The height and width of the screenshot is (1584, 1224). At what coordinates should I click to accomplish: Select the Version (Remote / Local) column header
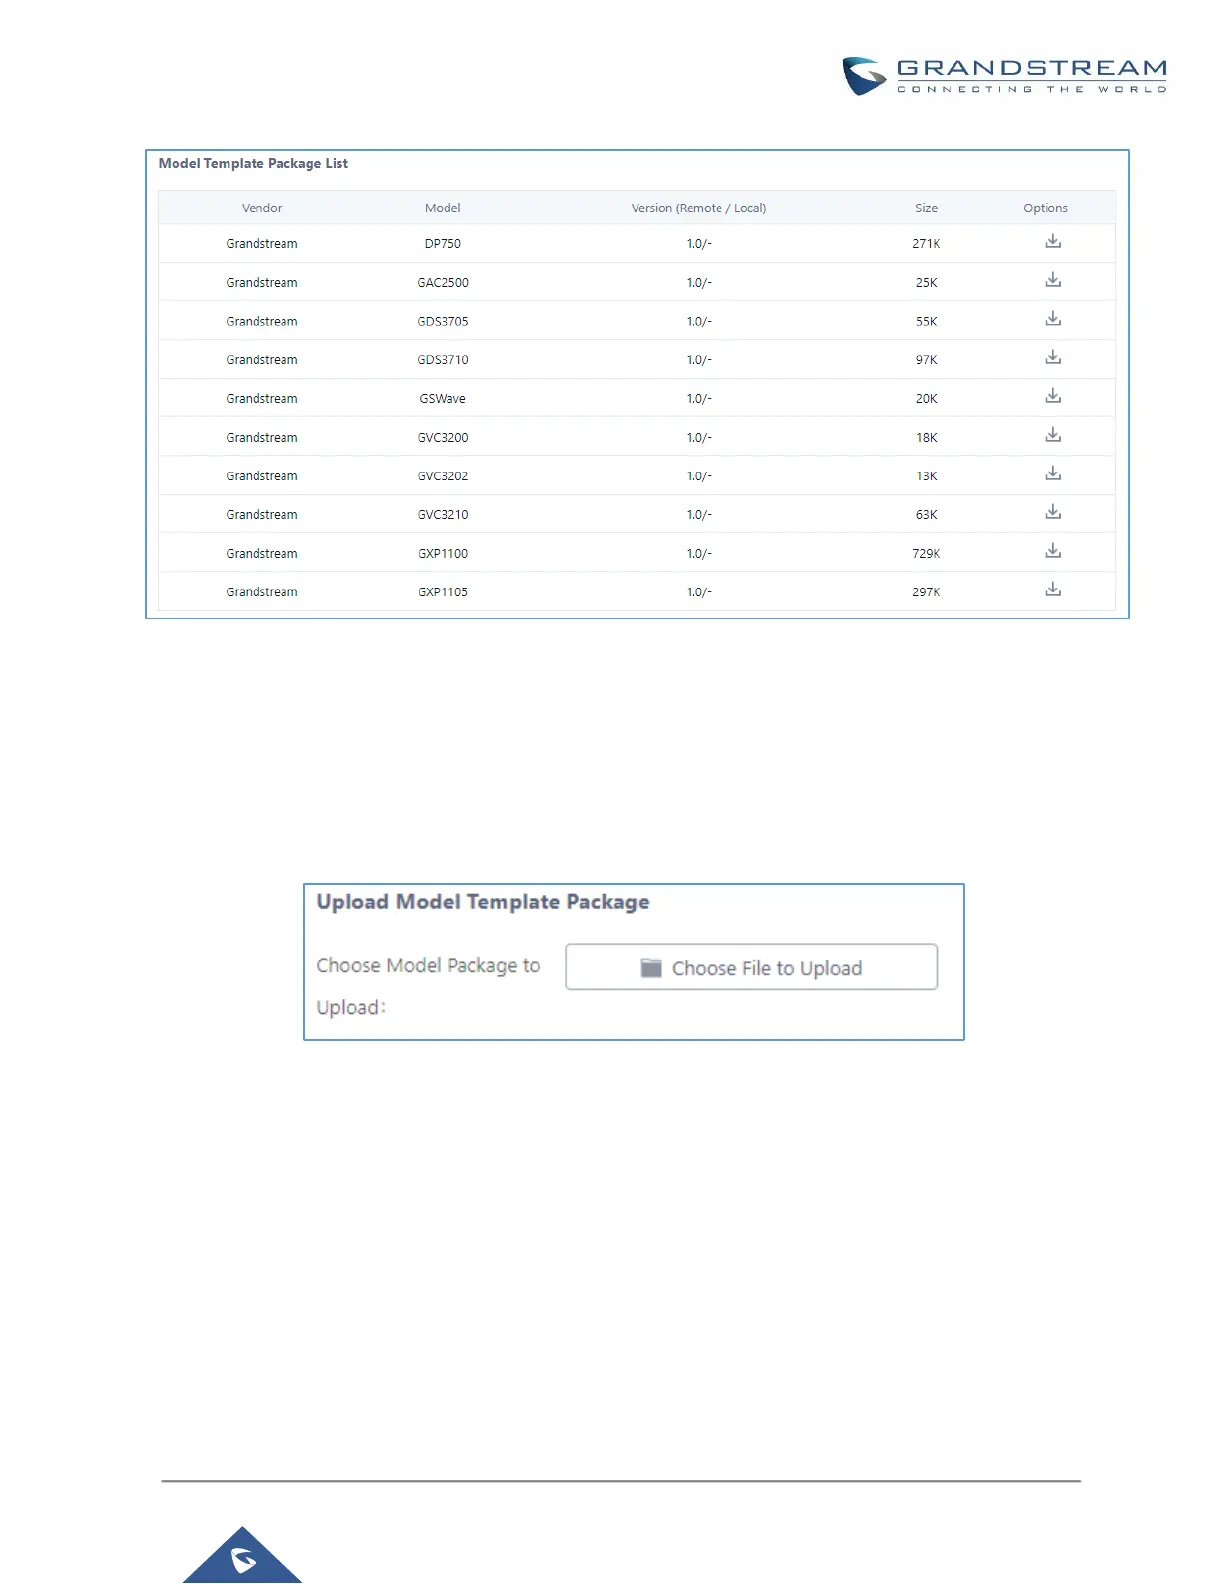pyautogui.click(x=699, y=208)
